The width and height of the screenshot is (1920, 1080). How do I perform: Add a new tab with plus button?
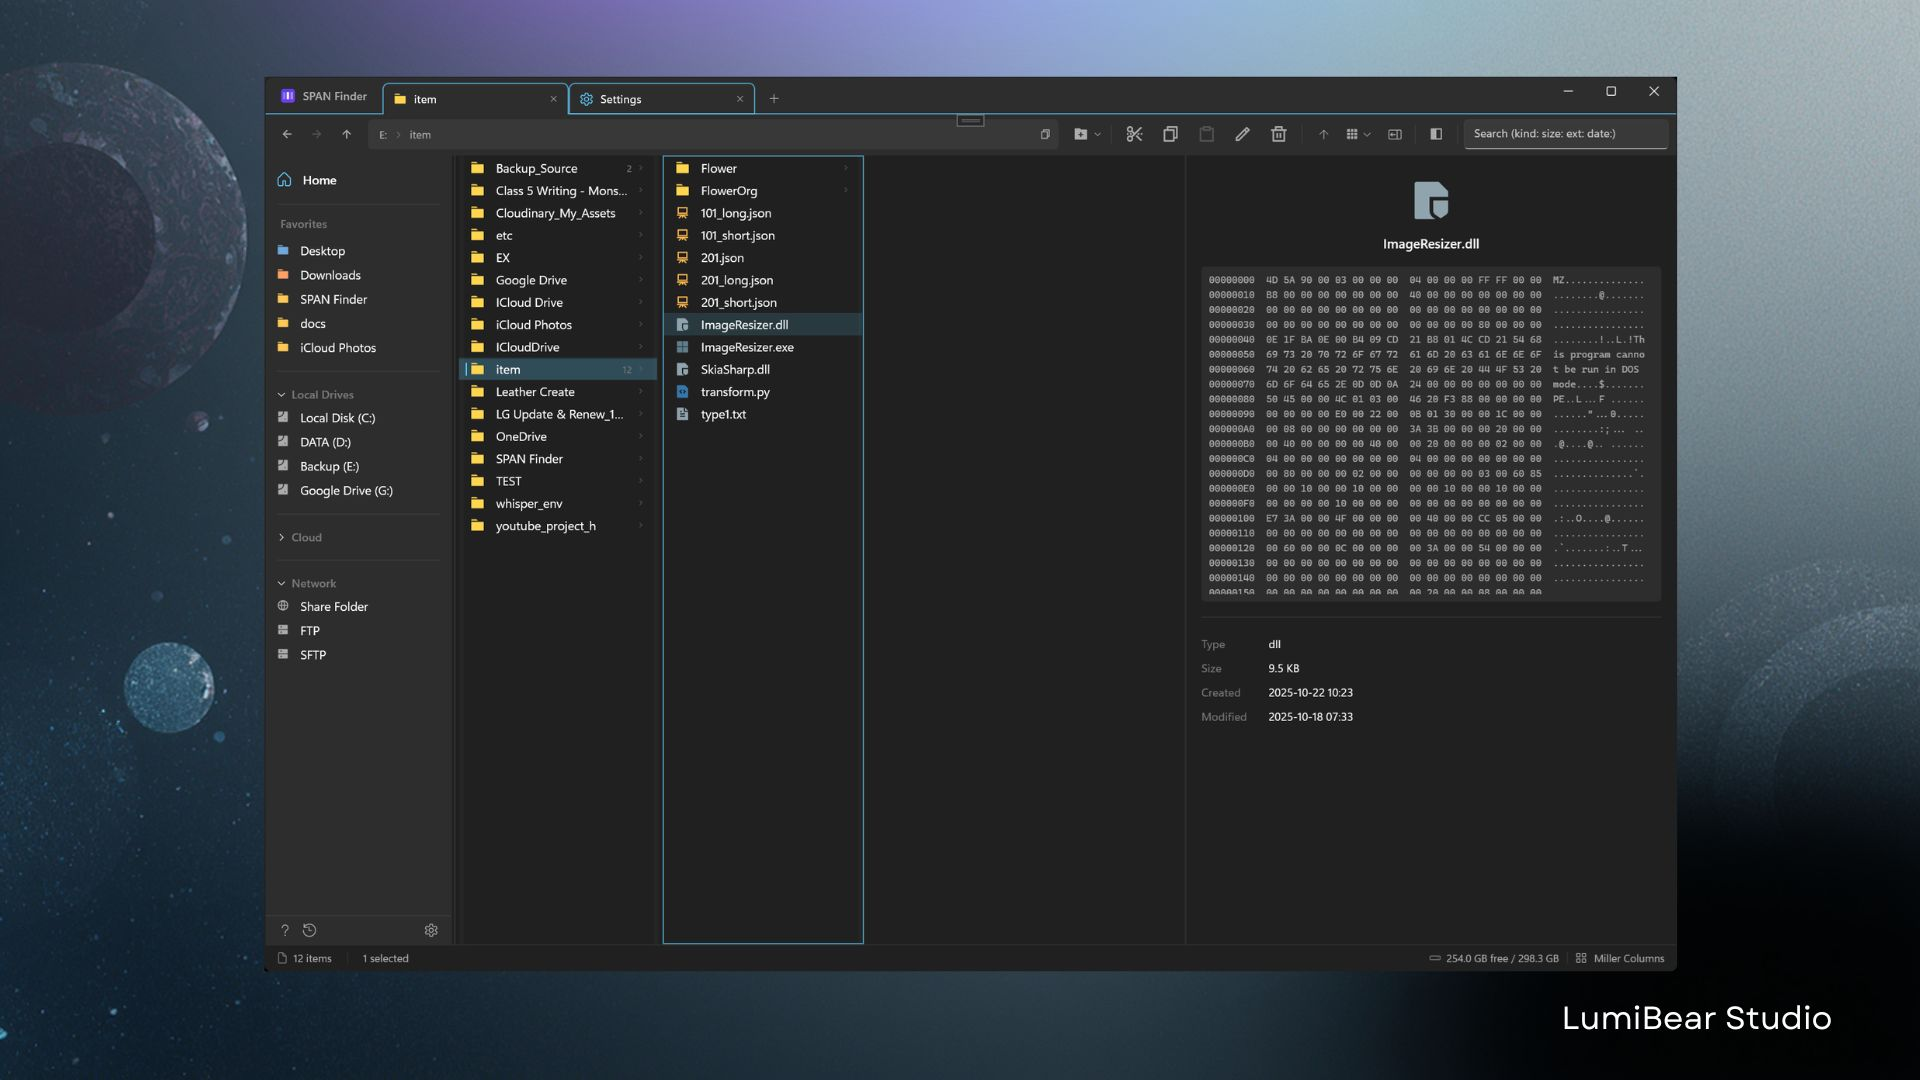click(774, 98)
